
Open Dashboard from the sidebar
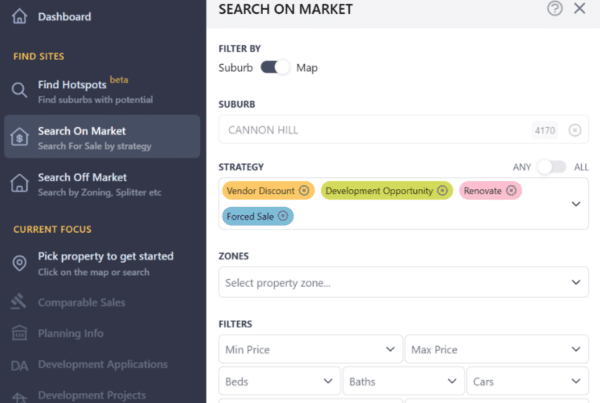click(x=64, y=17)
